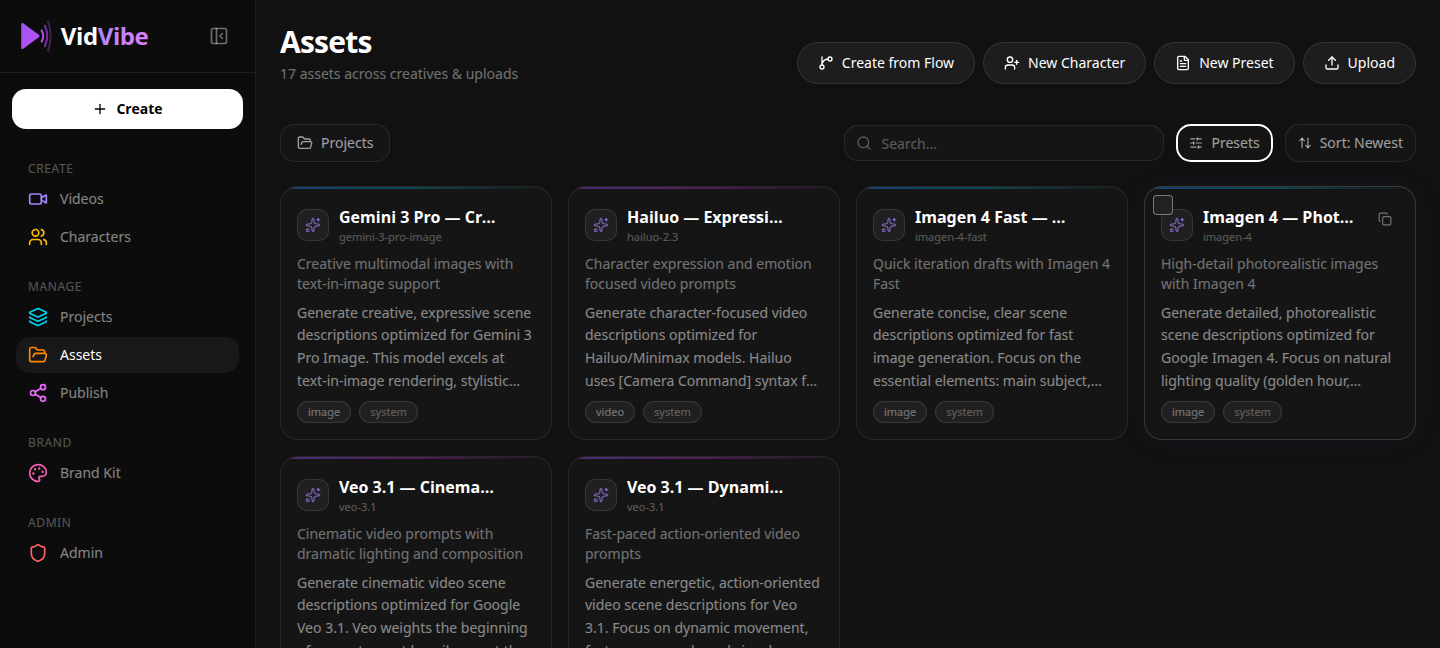This screenshot has width=1440, height=648.
Task: Open the Publish page
Action: point(127,393)
